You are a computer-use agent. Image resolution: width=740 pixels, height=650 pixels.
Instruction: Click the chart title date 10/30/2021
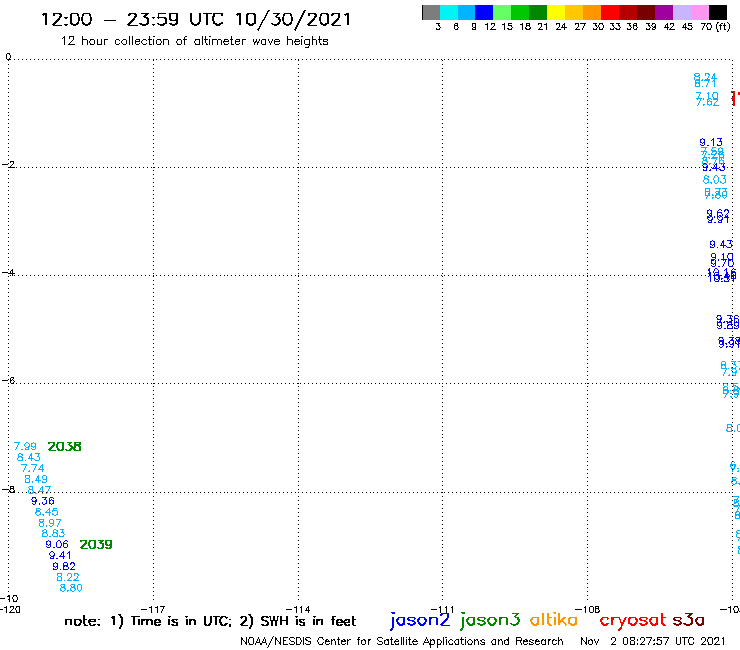coord(293,19)
